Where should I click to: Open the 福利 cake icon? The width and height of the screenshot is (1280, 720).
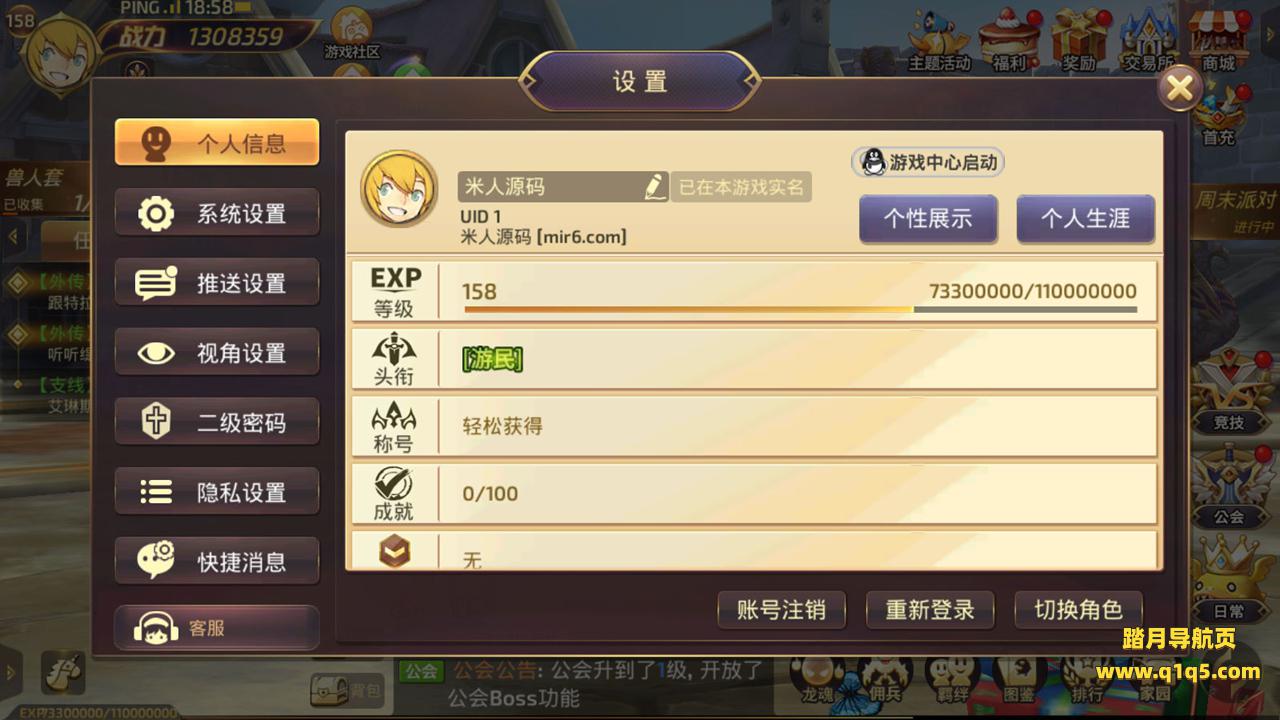1009,40
